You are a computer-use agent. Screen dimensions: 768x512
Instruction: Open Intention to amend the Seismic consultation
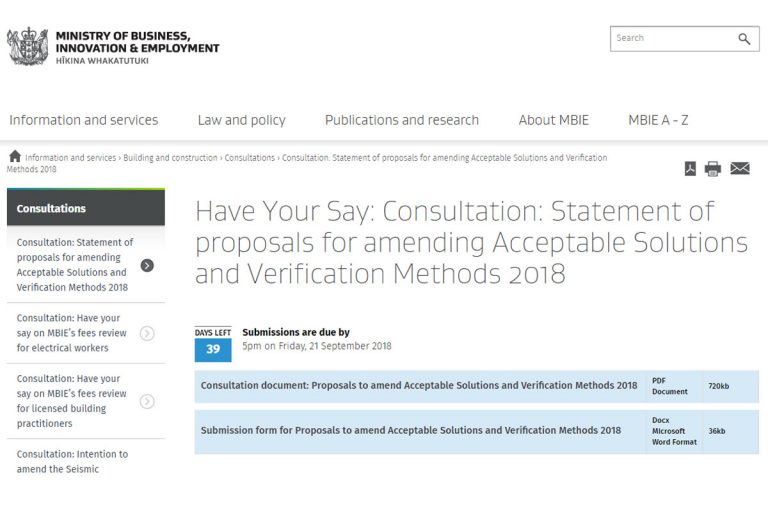coord(72,461)
